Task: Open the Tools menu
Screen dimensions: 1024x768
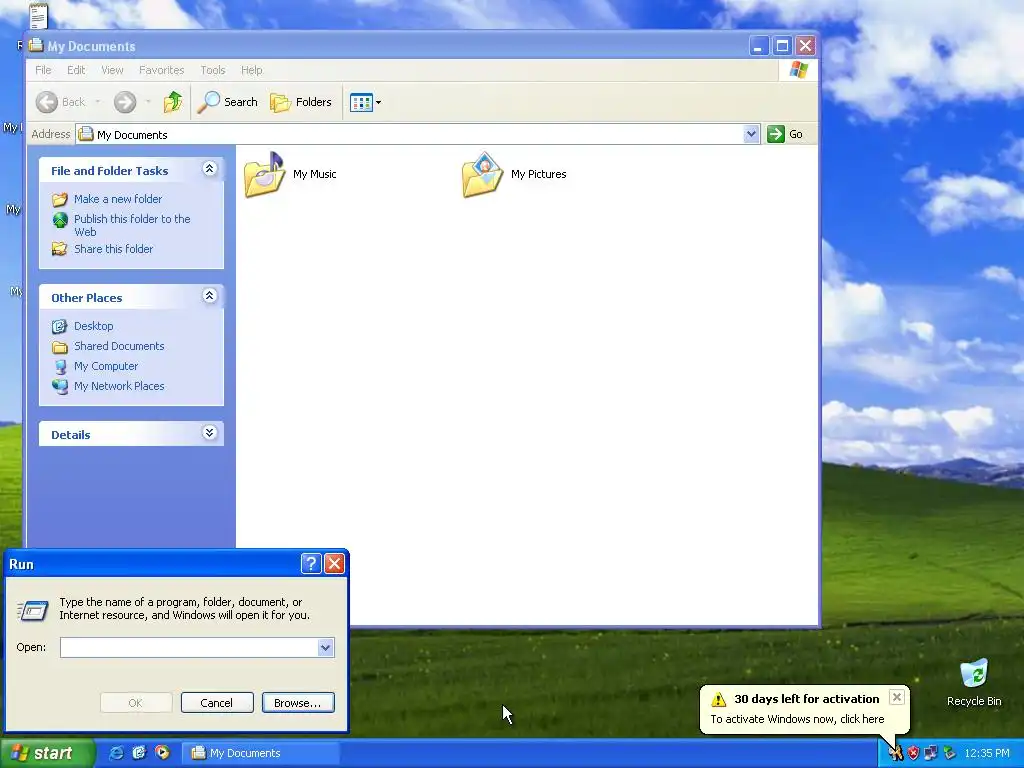Action: tap(213, 70)
